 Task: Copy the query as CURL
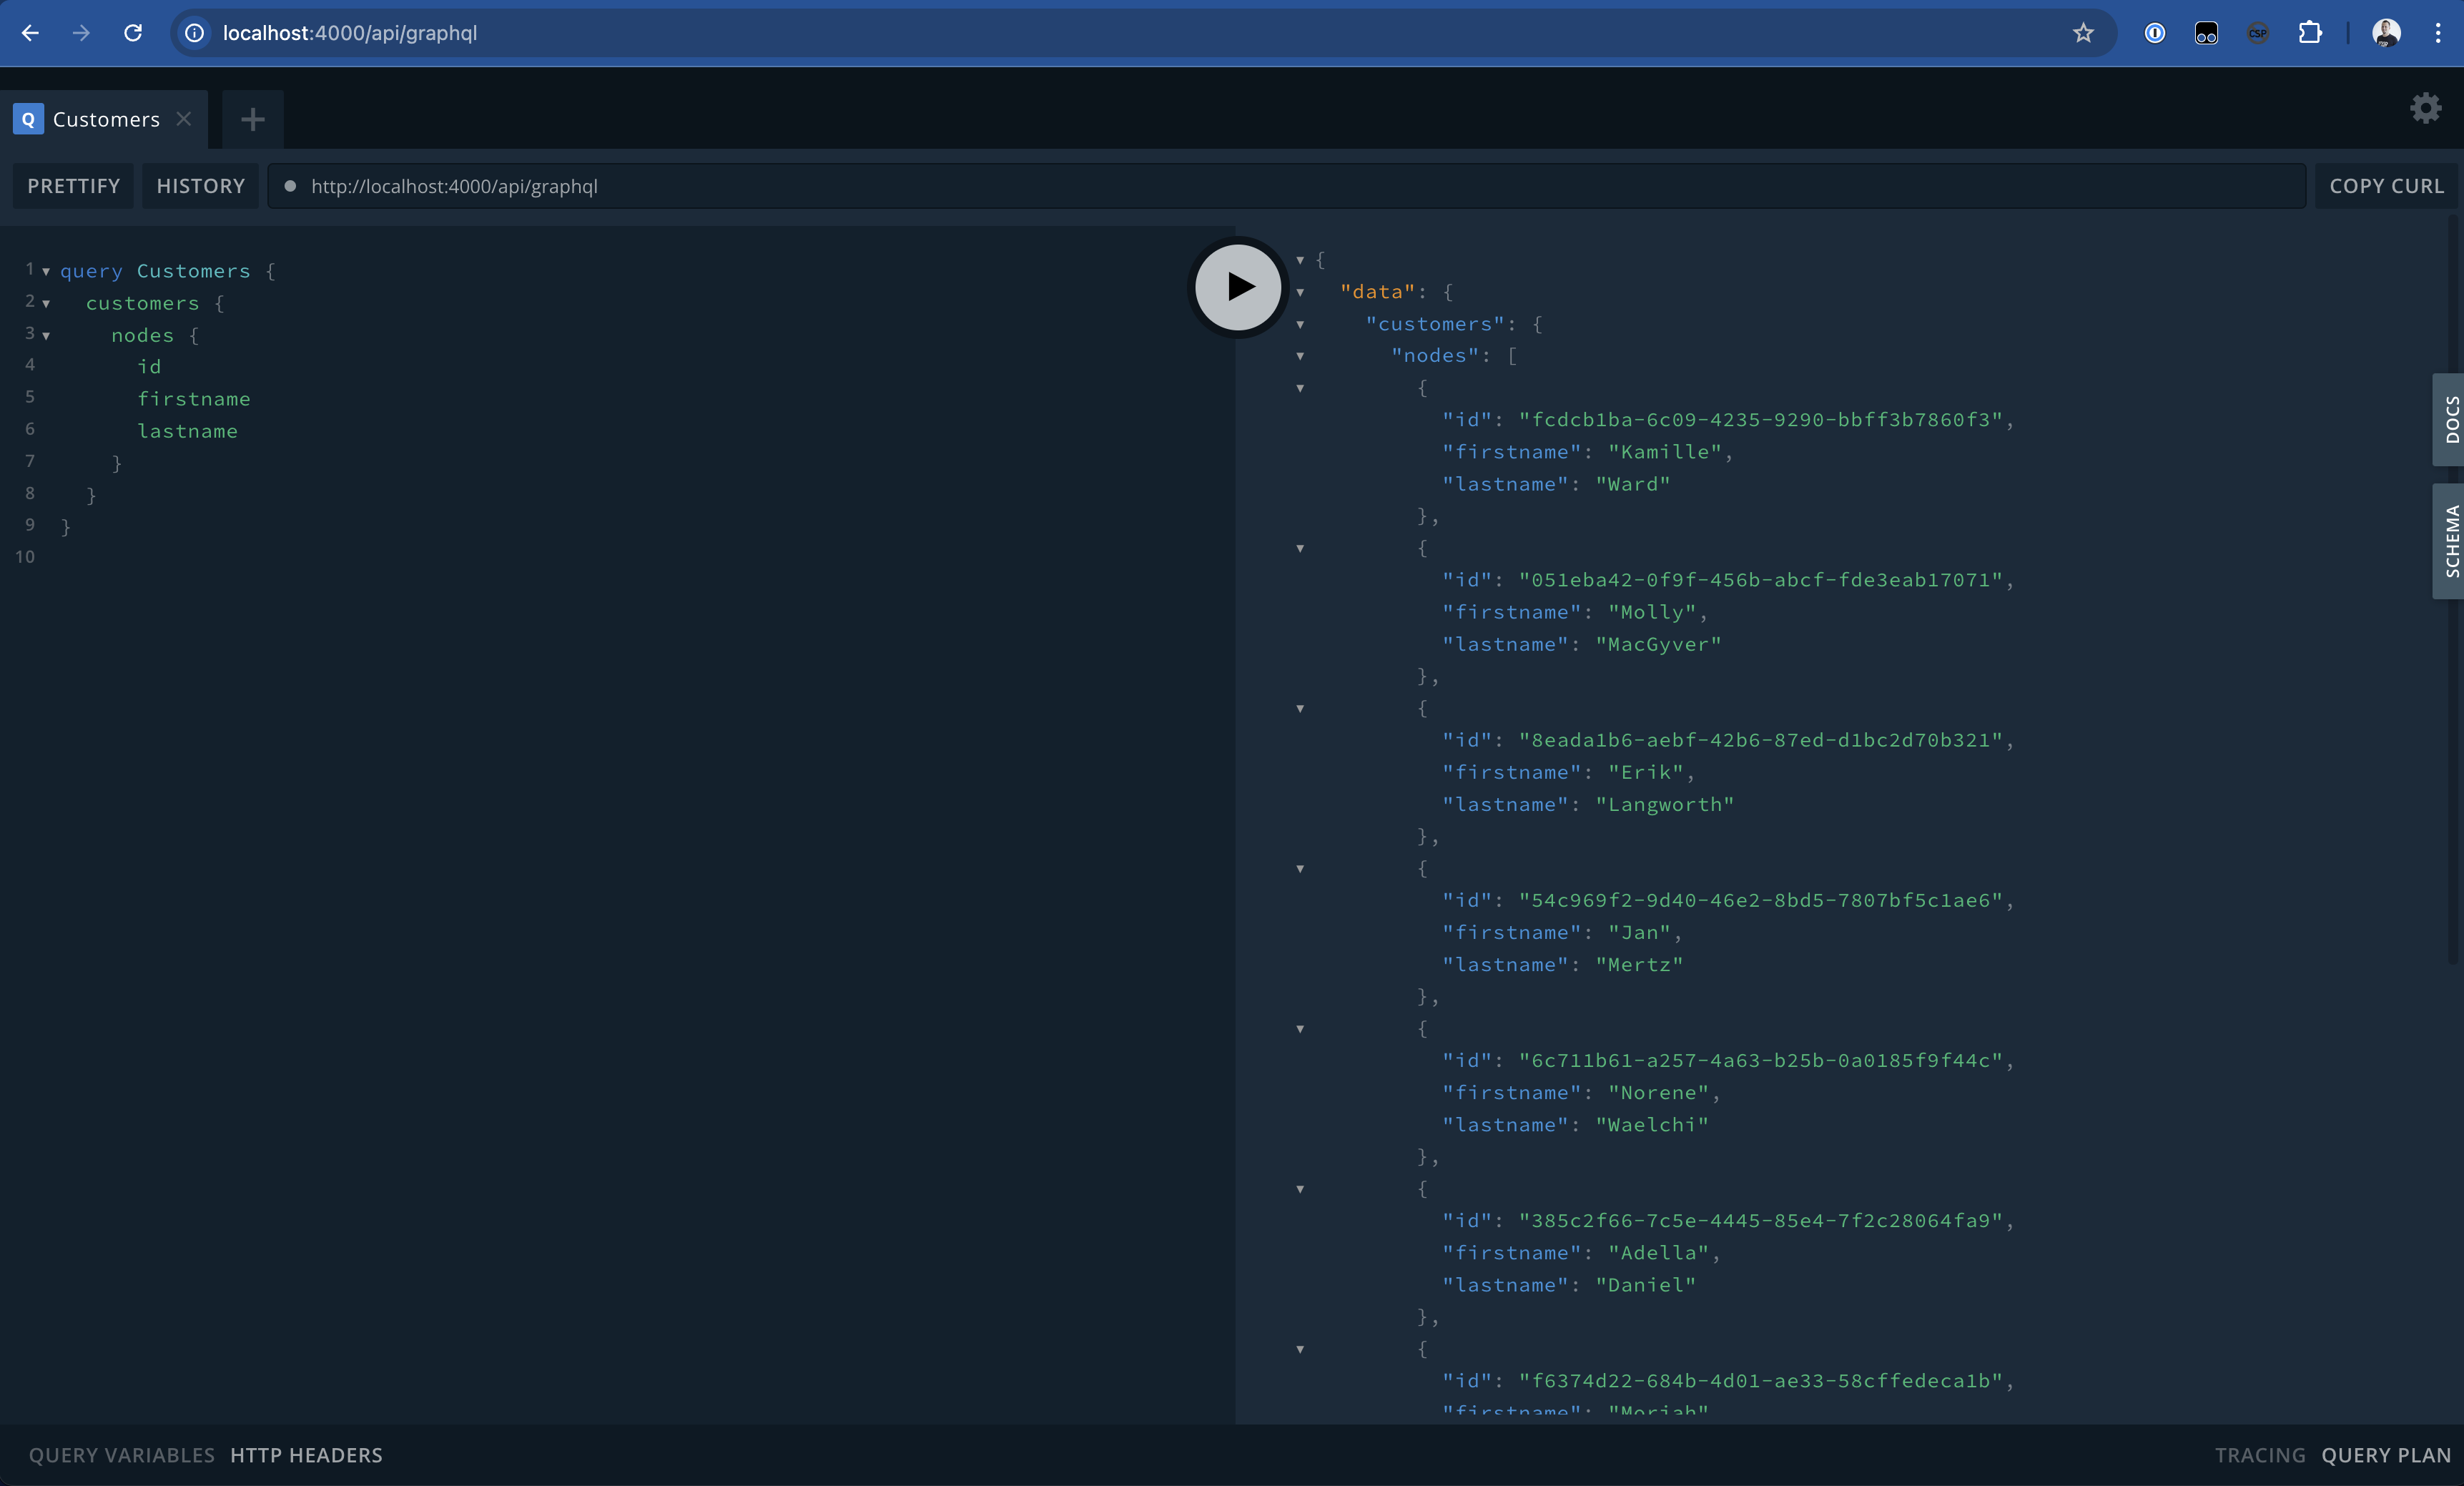click(2386, 186)
